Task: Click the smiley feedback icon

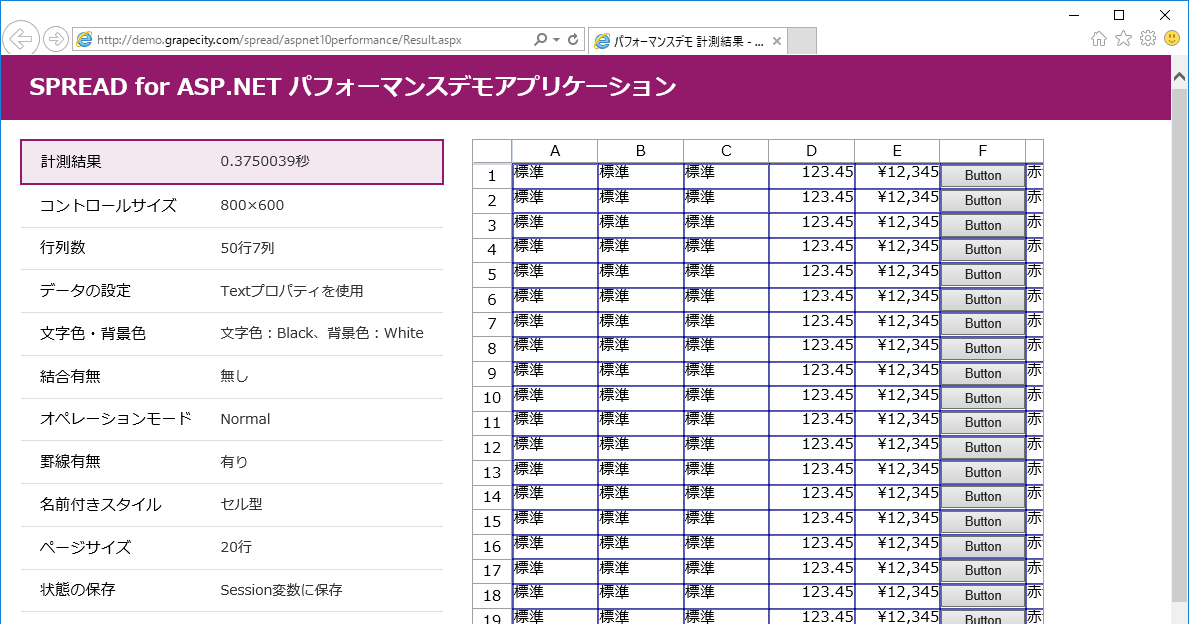Action: point(1172,39)
